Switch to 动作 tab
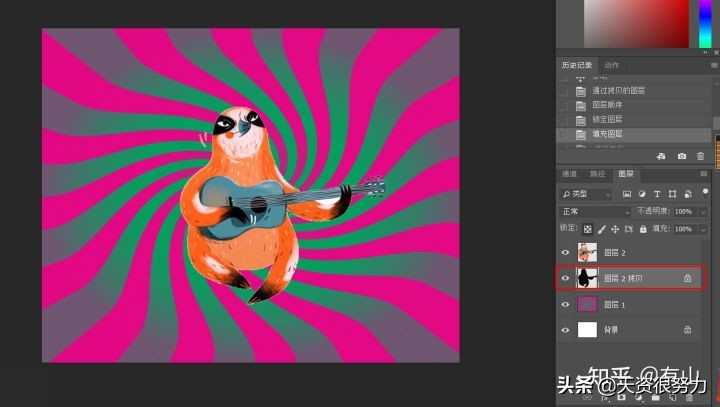The image size is (720, 407). click(612, 65)
